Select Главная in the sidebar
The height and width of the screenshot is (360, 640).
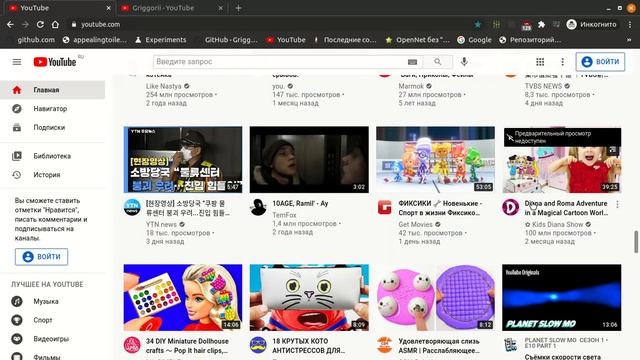click(x=52, y=90)
